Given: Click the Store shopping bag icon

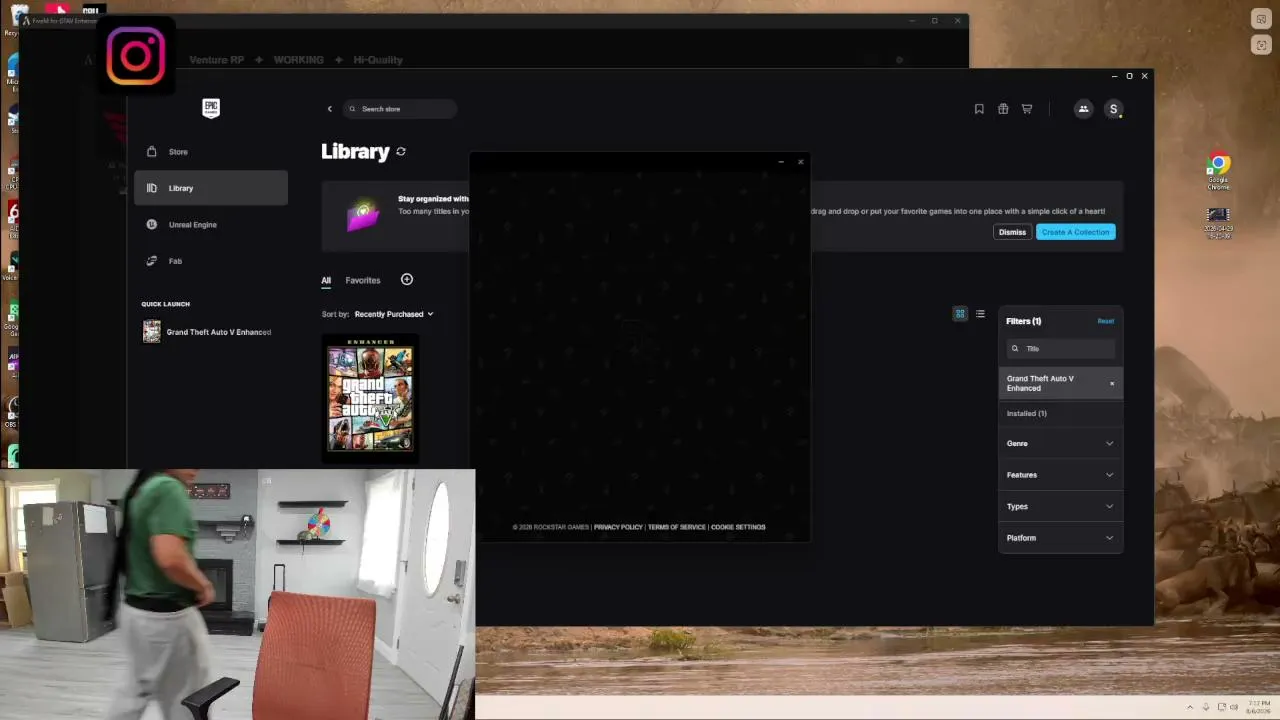Looking at the screenshot, I should [152, 152].
